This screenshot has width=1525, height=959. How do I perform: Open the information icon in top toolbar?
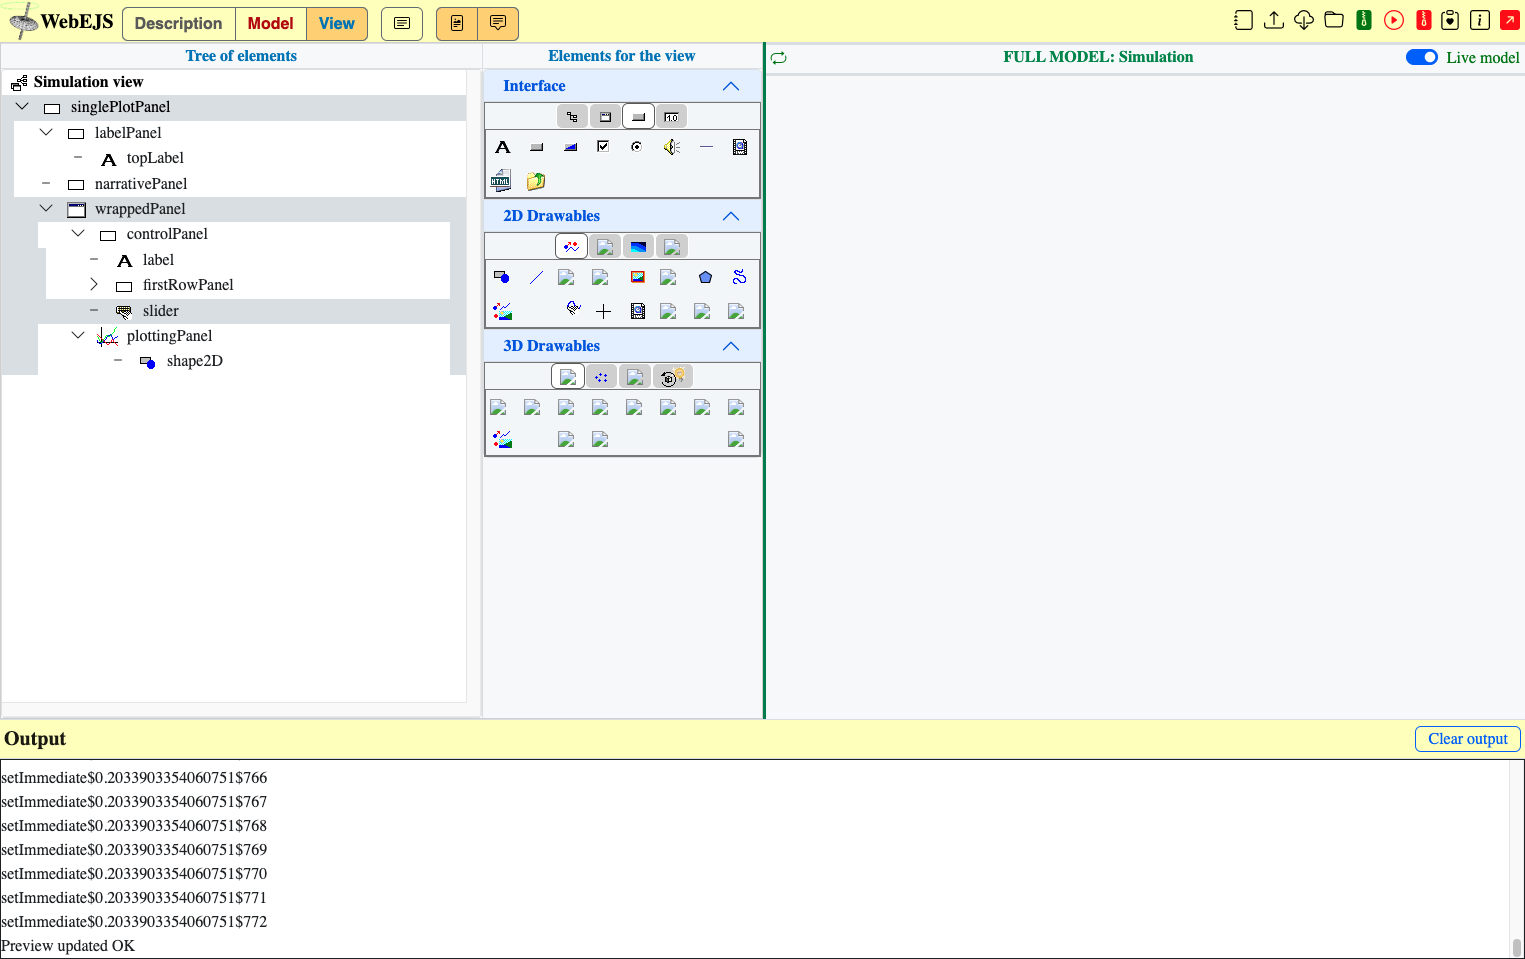pyautogui.click(x=1480, y=20)
